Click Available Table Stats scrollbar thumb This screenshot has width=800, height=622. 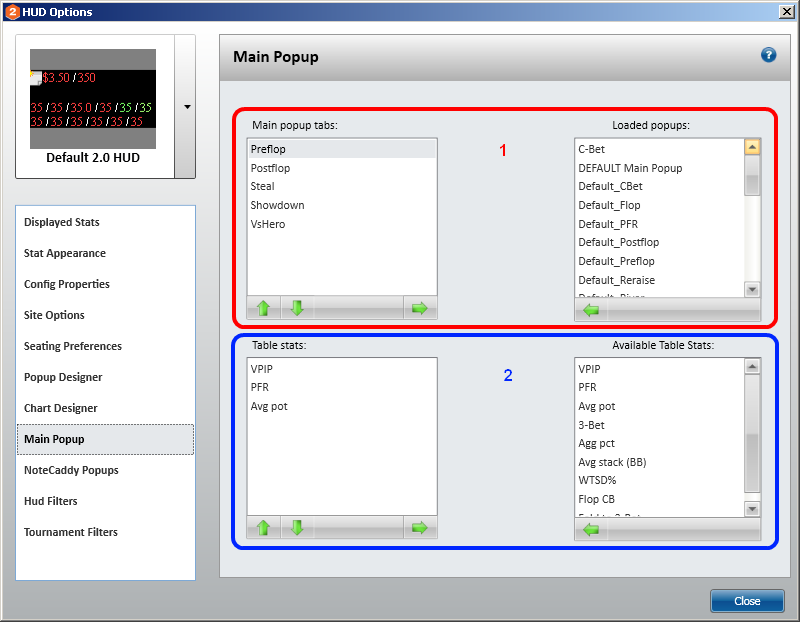[x=752, y=434]
